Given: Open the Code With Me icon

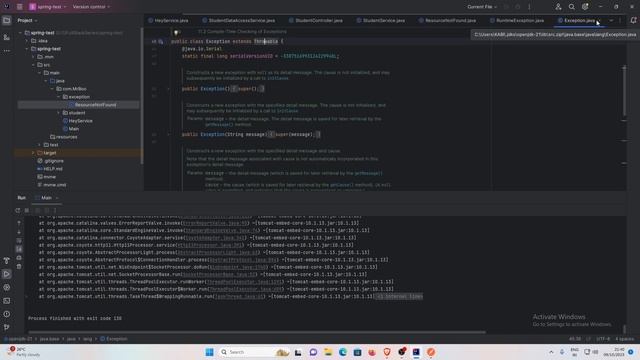Looking at the screenshot, I should coord(558,7).
